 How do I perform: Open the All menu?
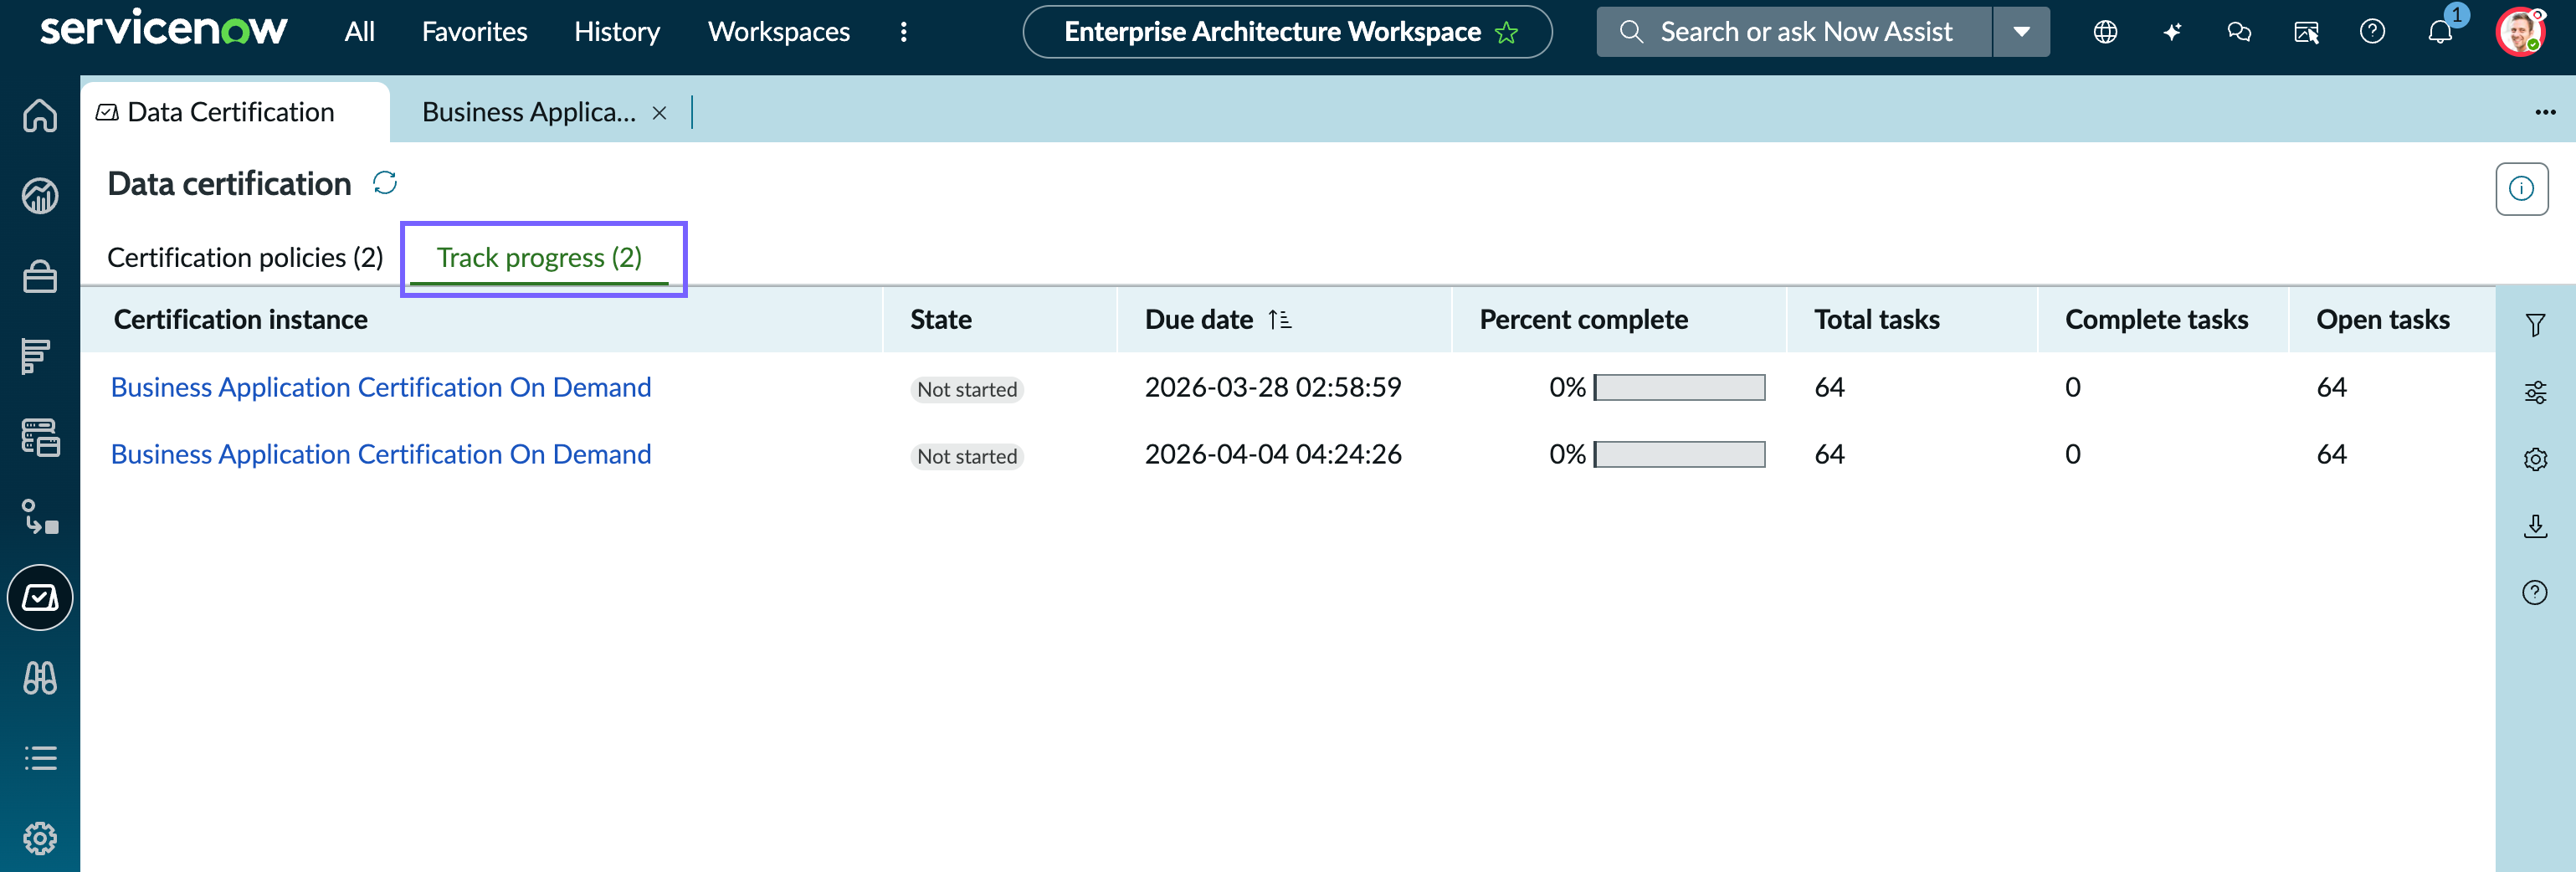[x=359, y=32]
